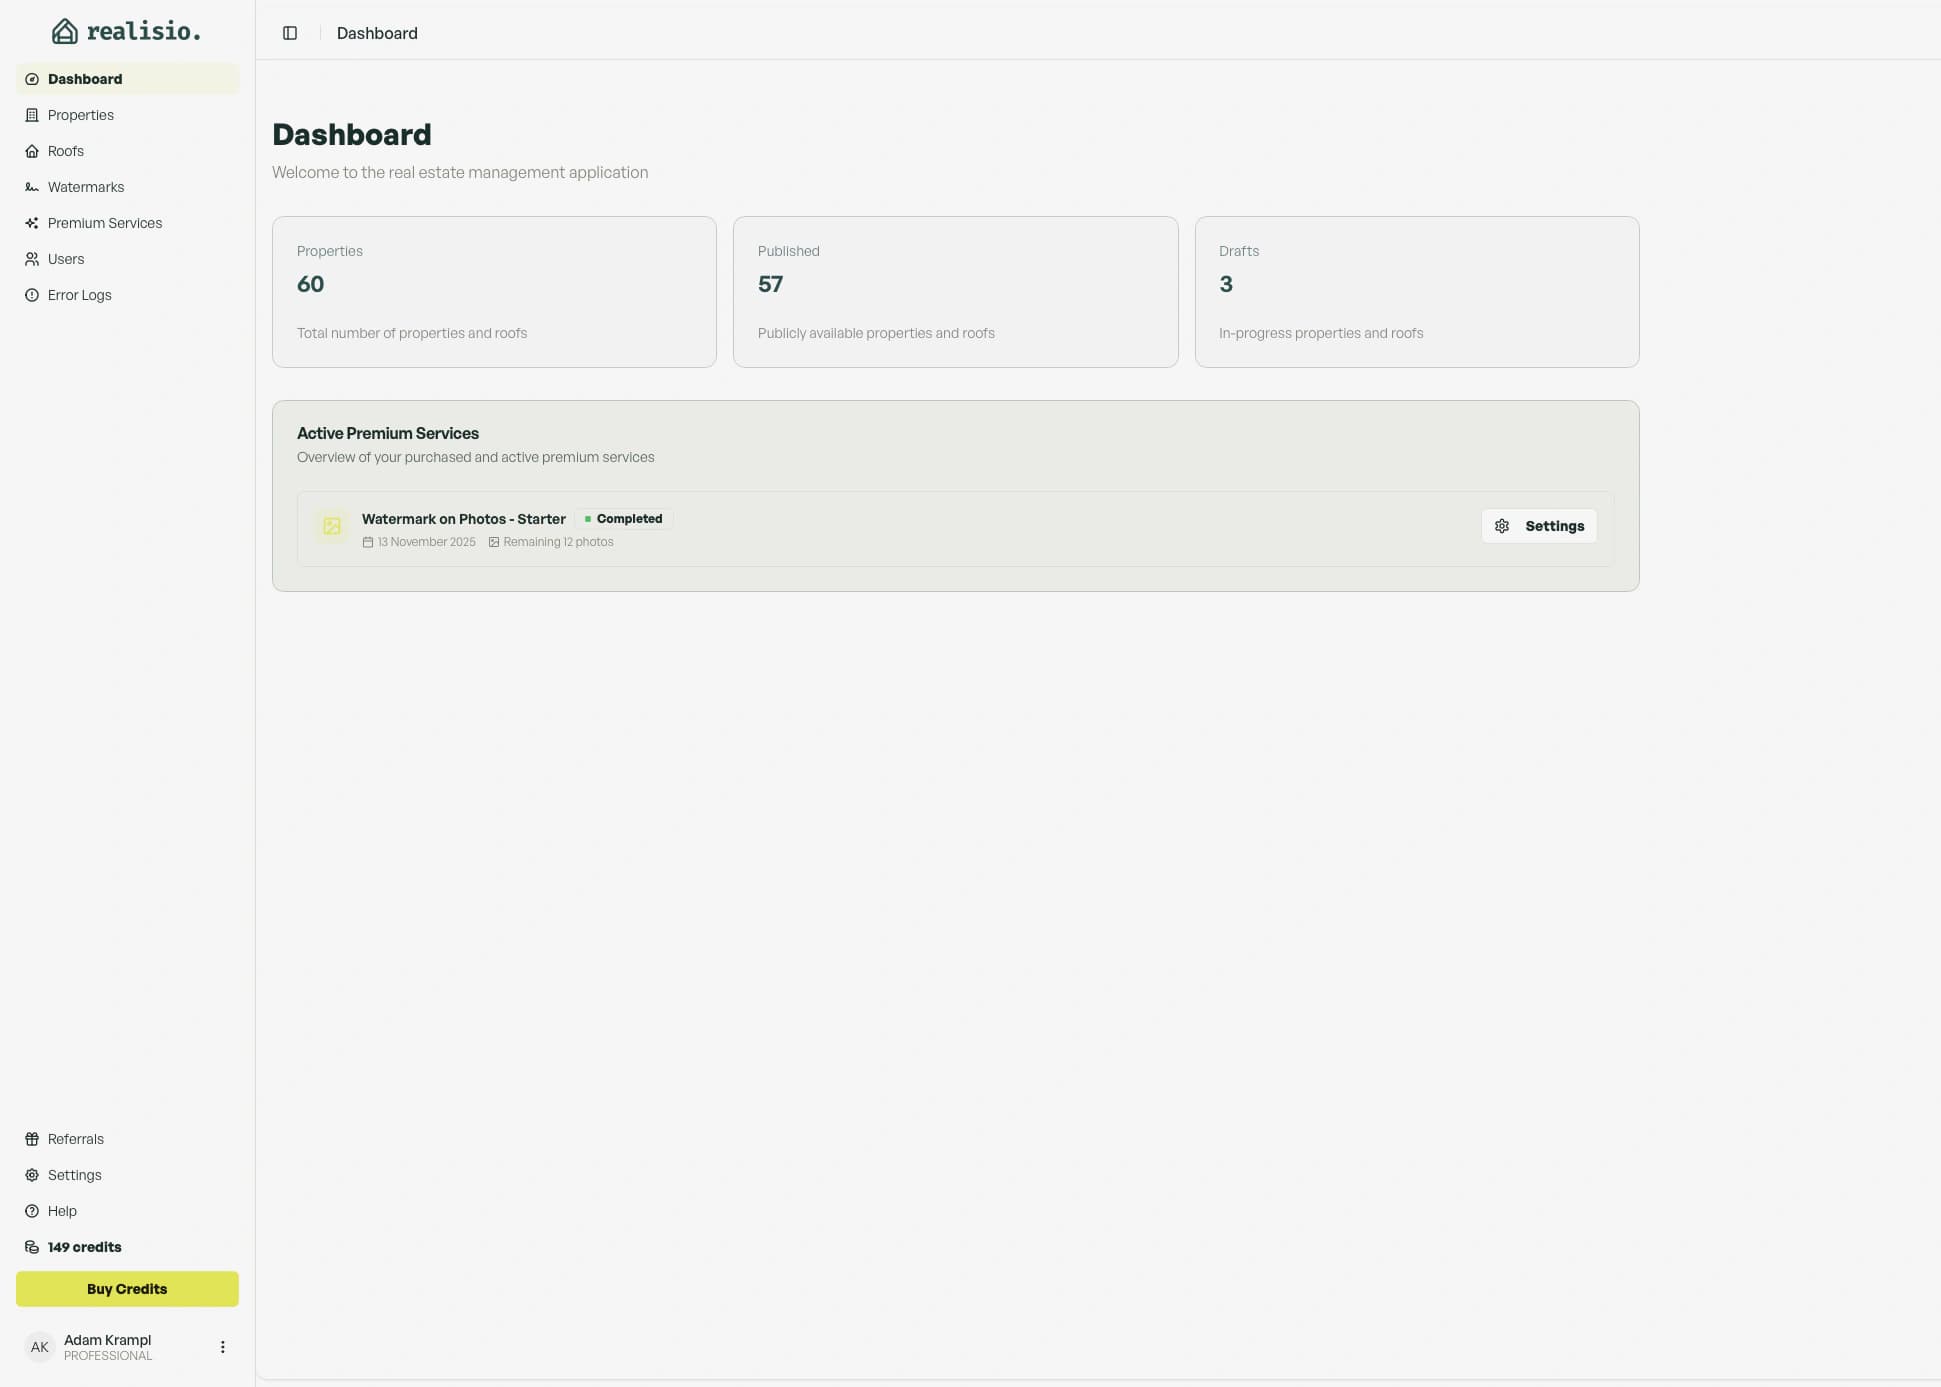This screenshot has height=1387, width=1941.
Task: Navigate to Watermarks
Action: [127, 187]
